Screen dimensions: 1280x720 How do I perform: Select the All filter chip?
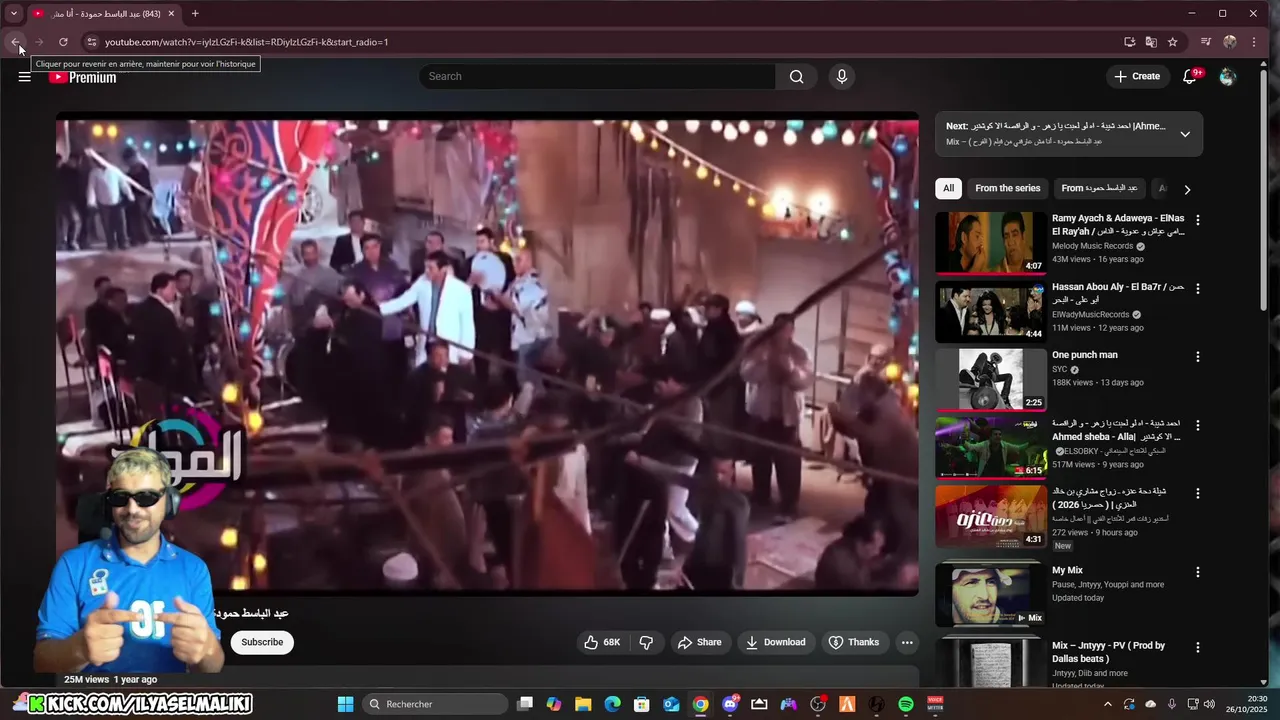tap(948, 188)
